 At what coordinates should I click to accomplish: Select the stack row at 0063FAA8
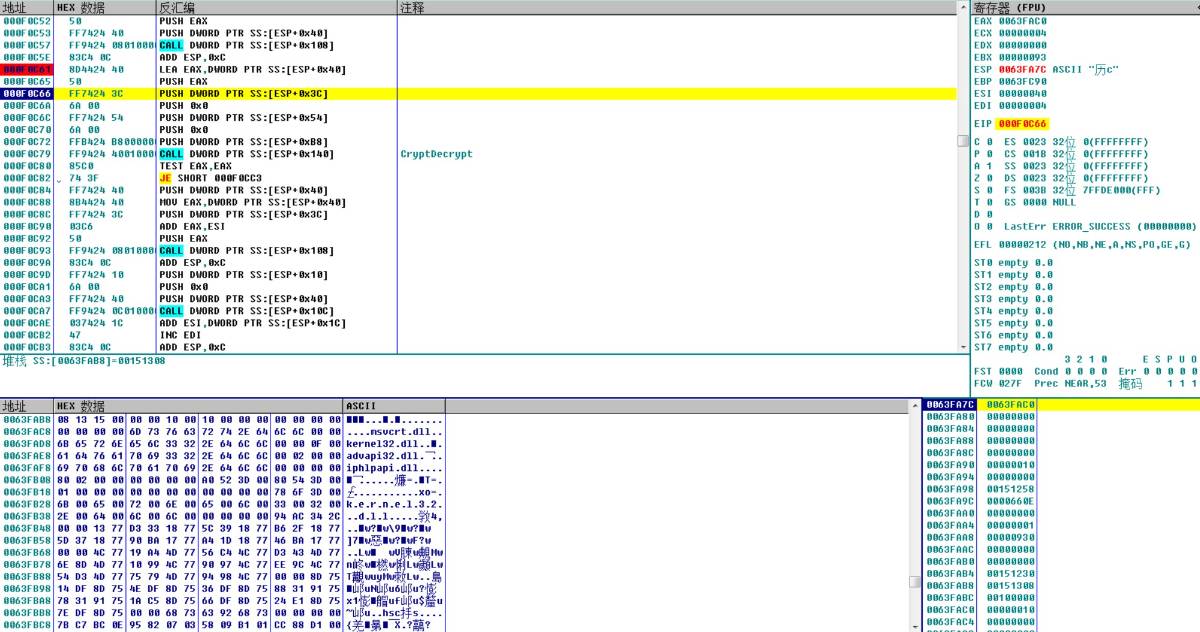click(1061, 537)
